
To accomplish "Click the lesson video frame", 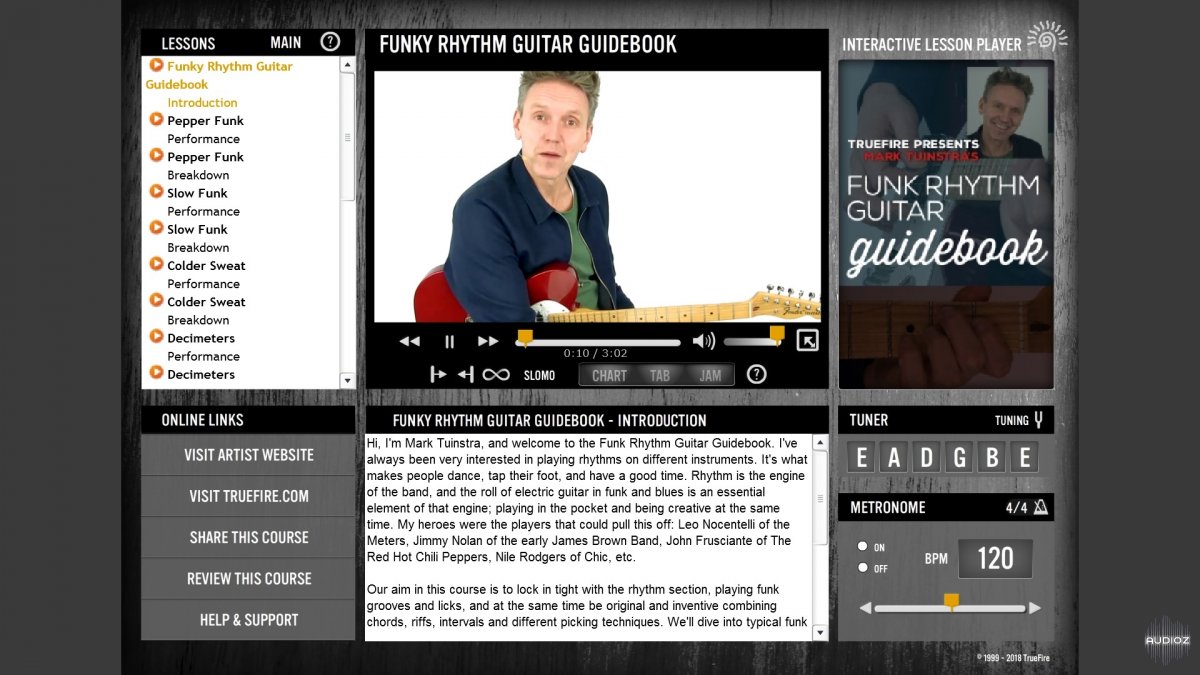I will (x=598, y=196).
